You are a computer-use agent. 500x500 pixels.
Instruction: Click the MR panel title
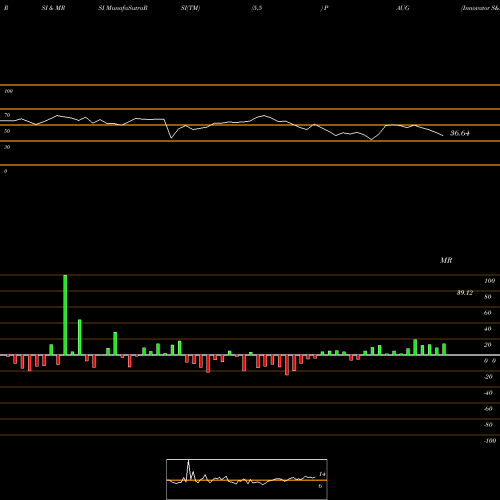tap(446, 260)
